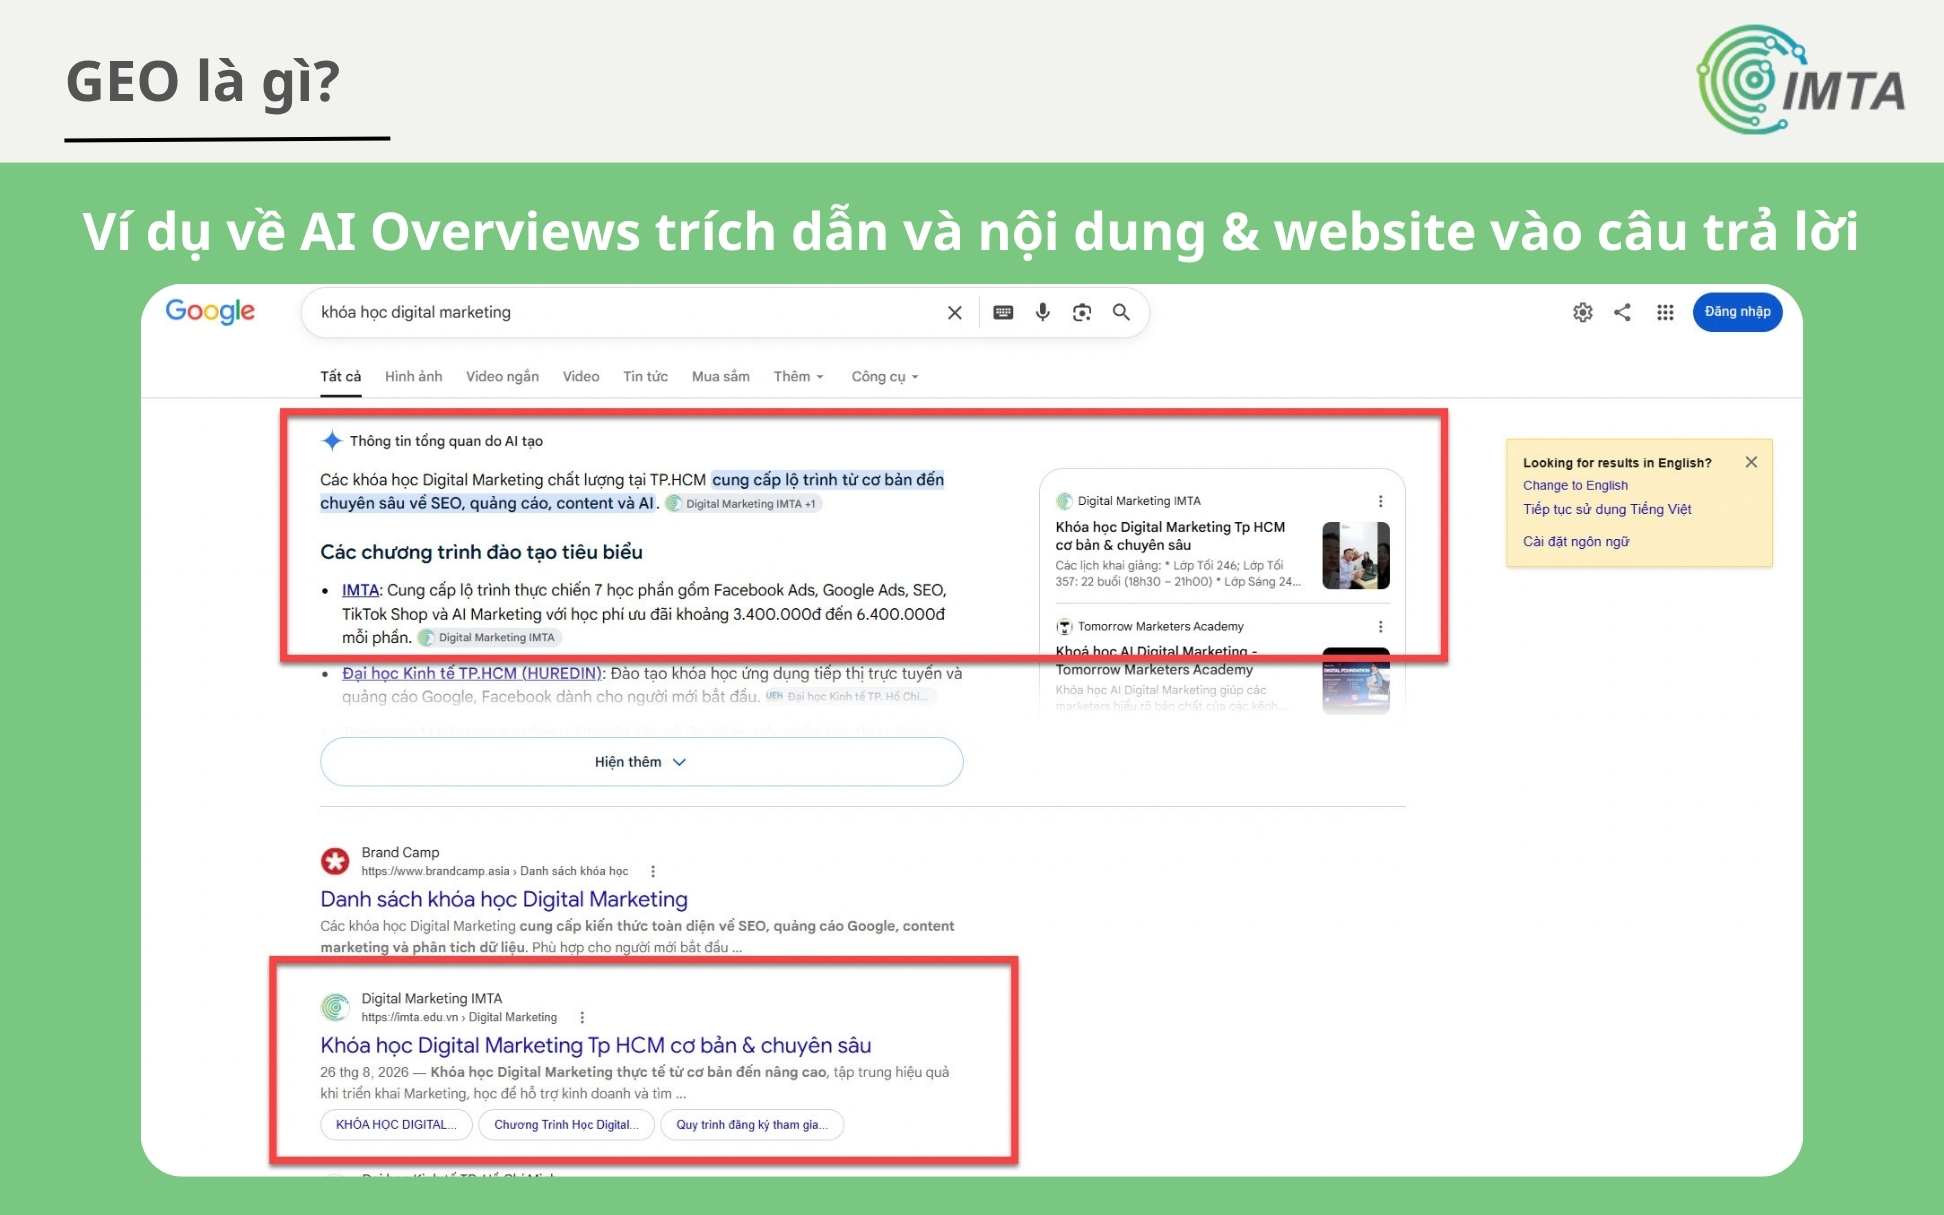Click Change to English link

(x=1575, y=485)
